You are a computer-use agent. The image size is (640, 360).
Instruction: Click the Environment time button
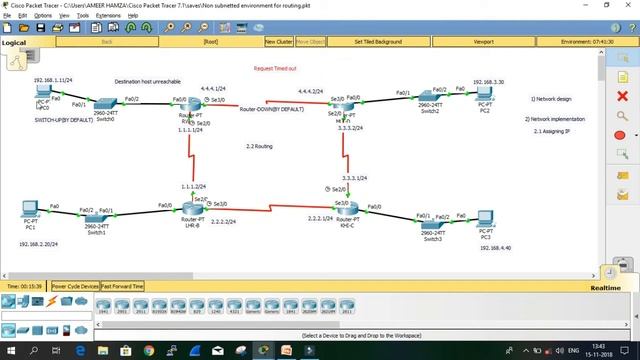click(x=587, y=42)
